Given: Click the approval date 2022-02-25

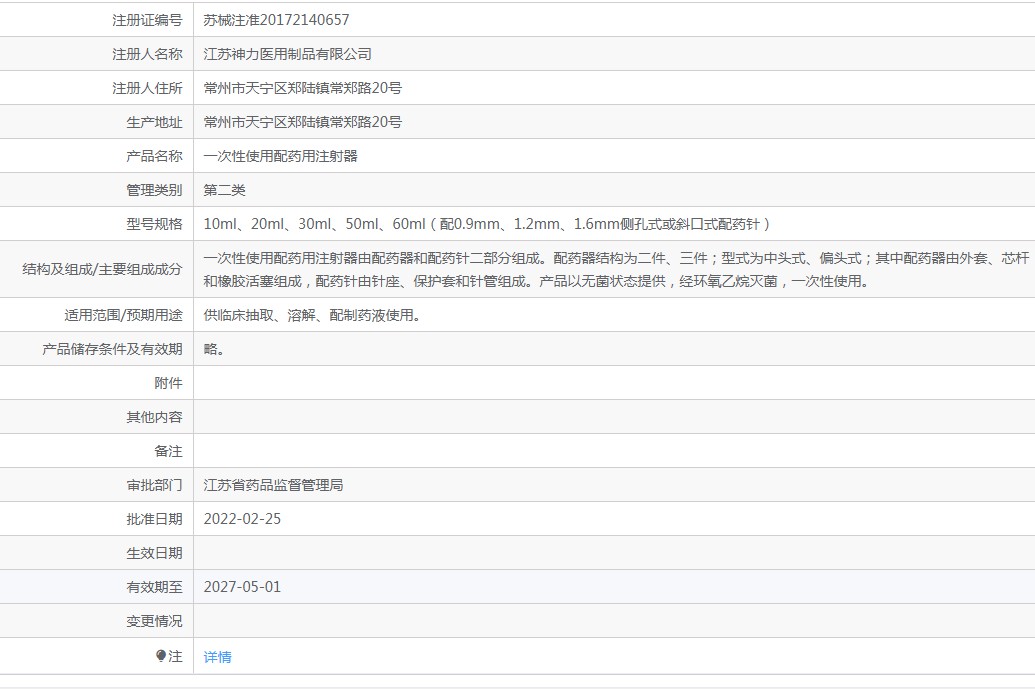Looking at the screenshot, I should (242, 519).
